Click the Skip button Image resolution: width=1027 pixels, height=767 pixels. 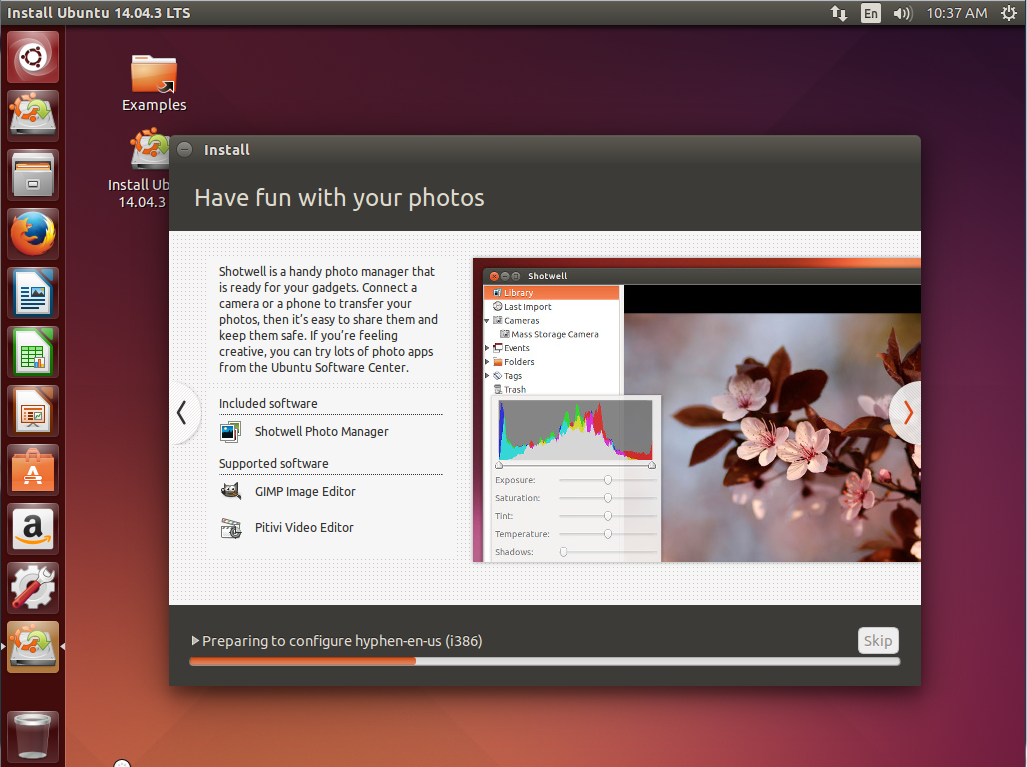(878, 641)
